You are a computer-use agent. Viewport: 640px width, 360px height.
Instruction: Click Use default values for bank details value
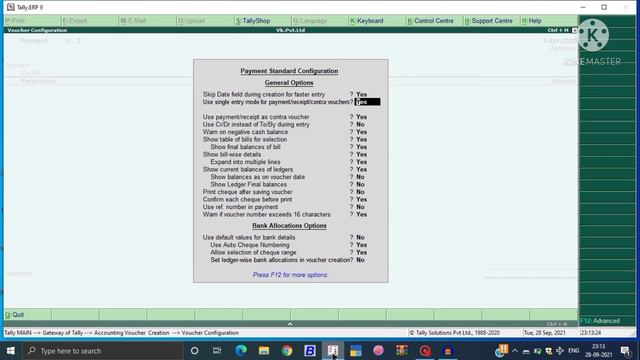tap(360, 237)
